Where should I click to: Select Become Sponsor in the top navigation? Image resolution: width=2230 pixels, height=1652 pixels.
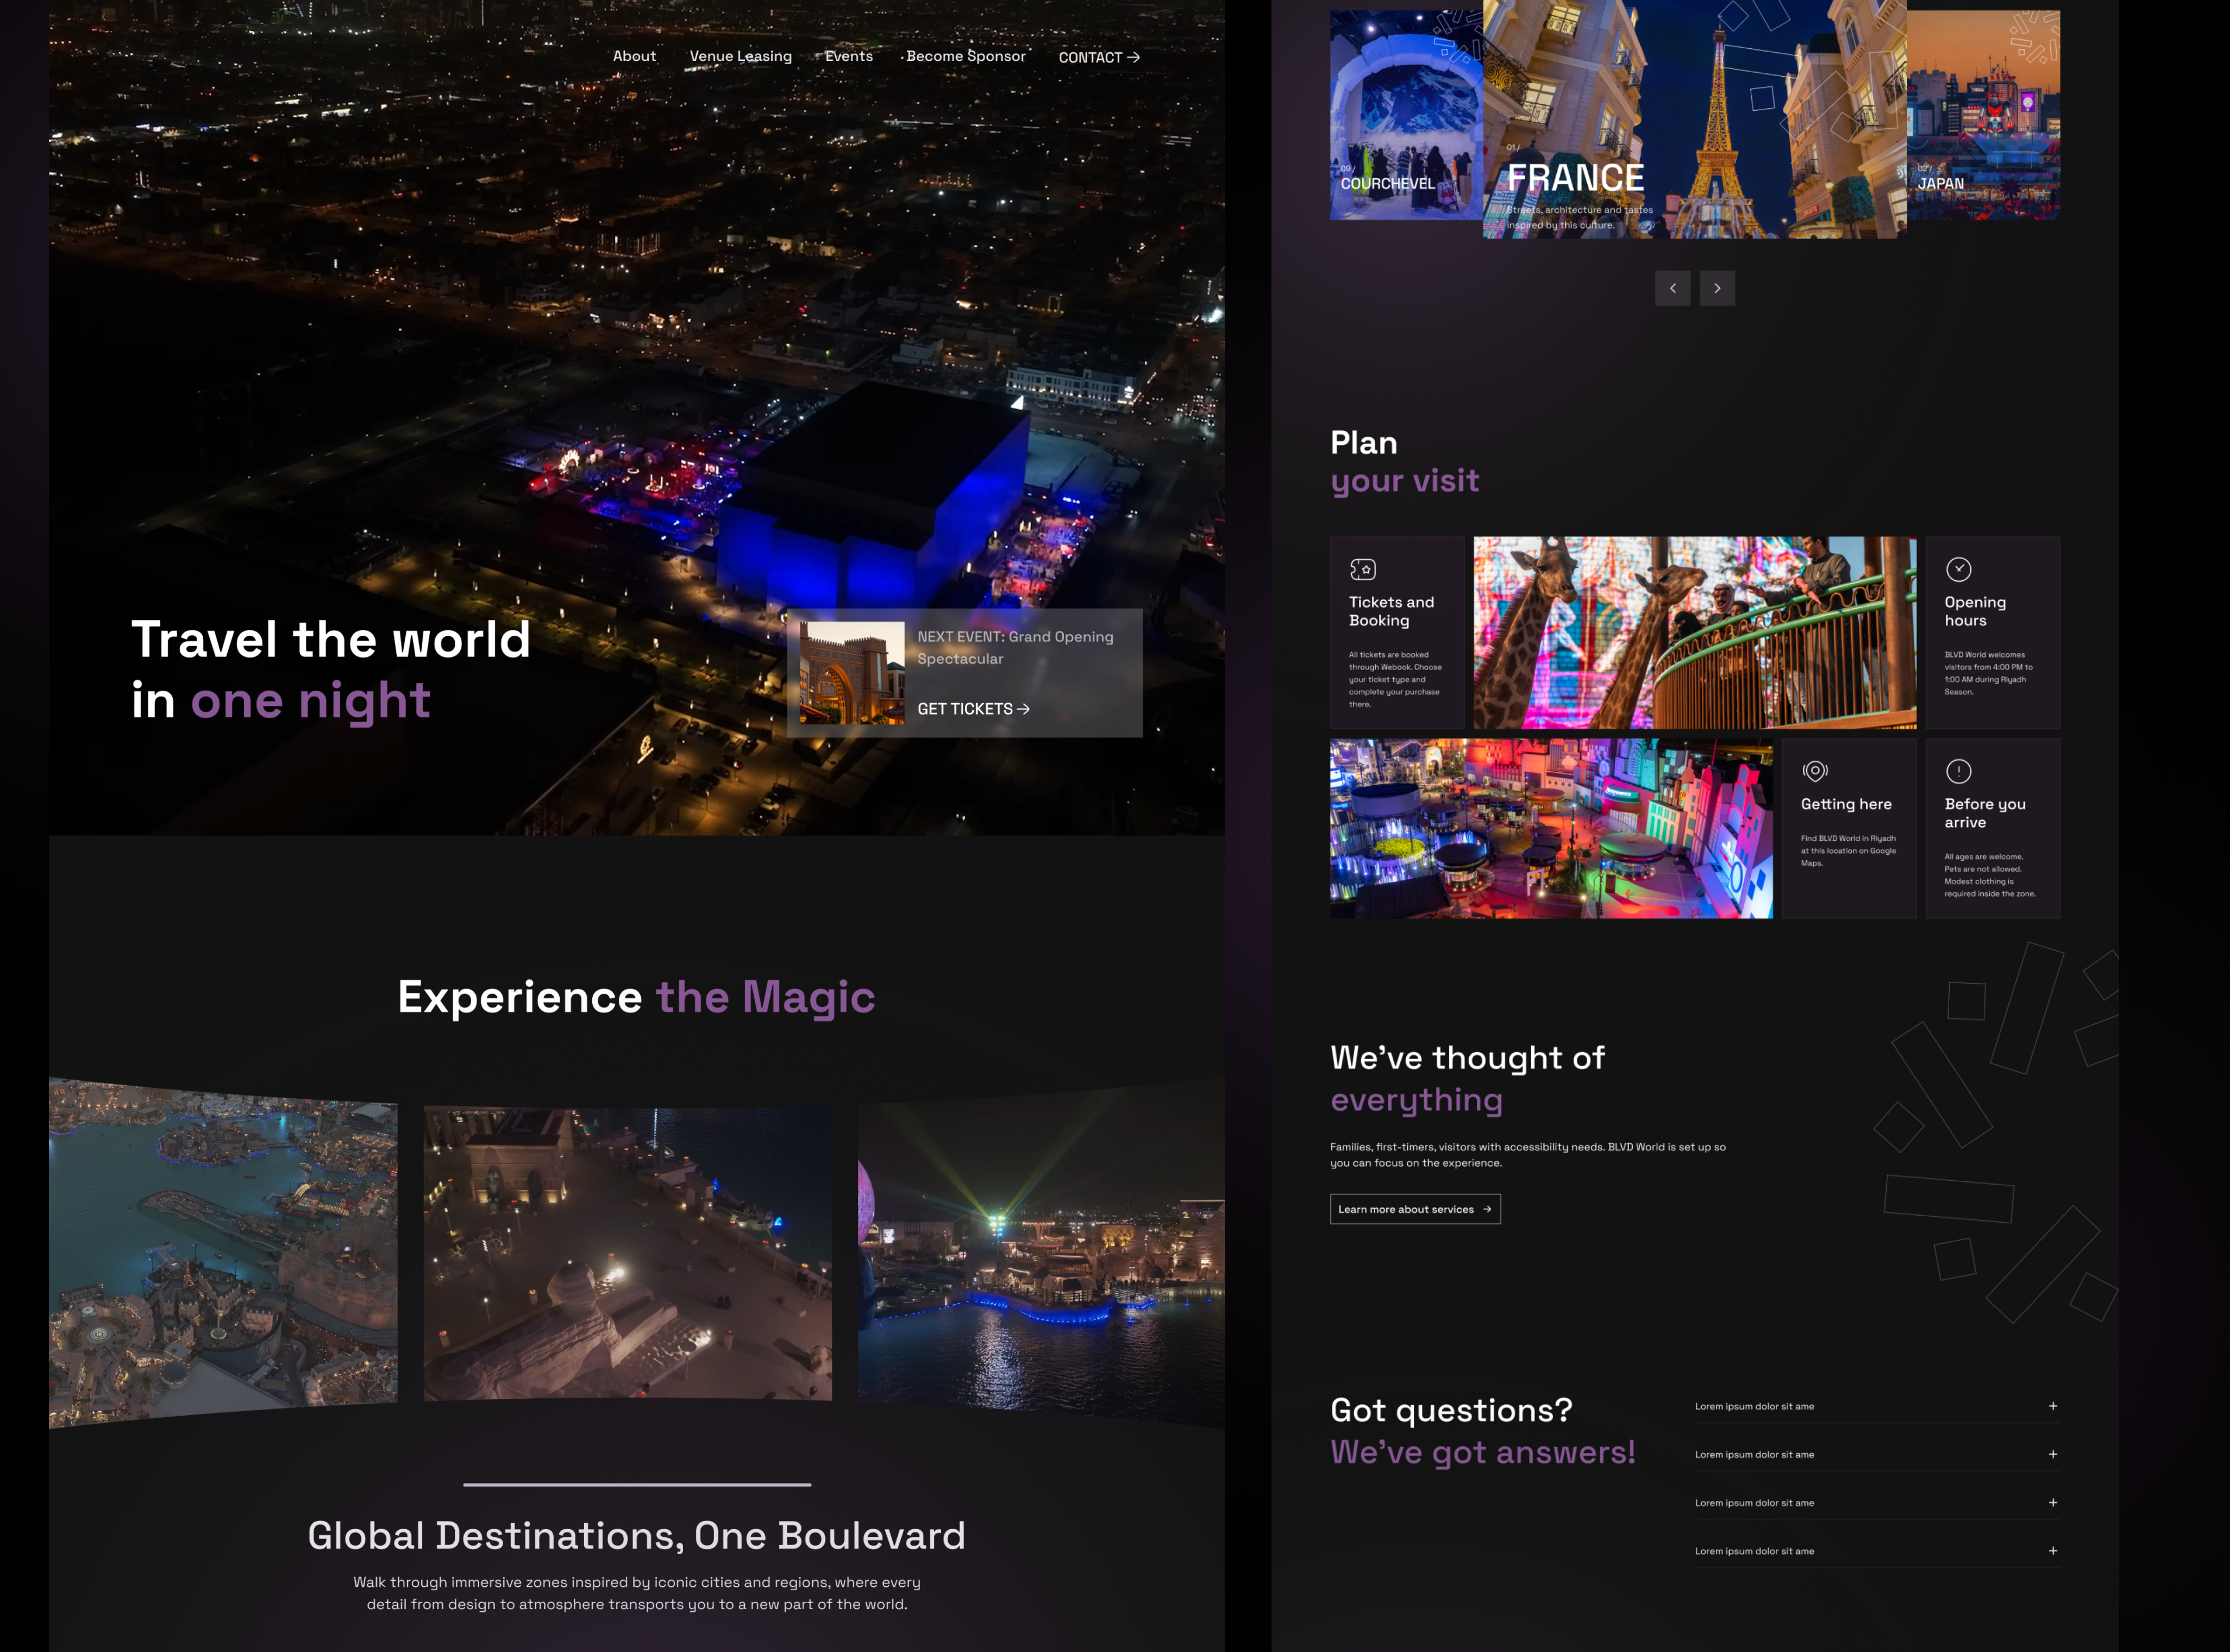(965, 56)
